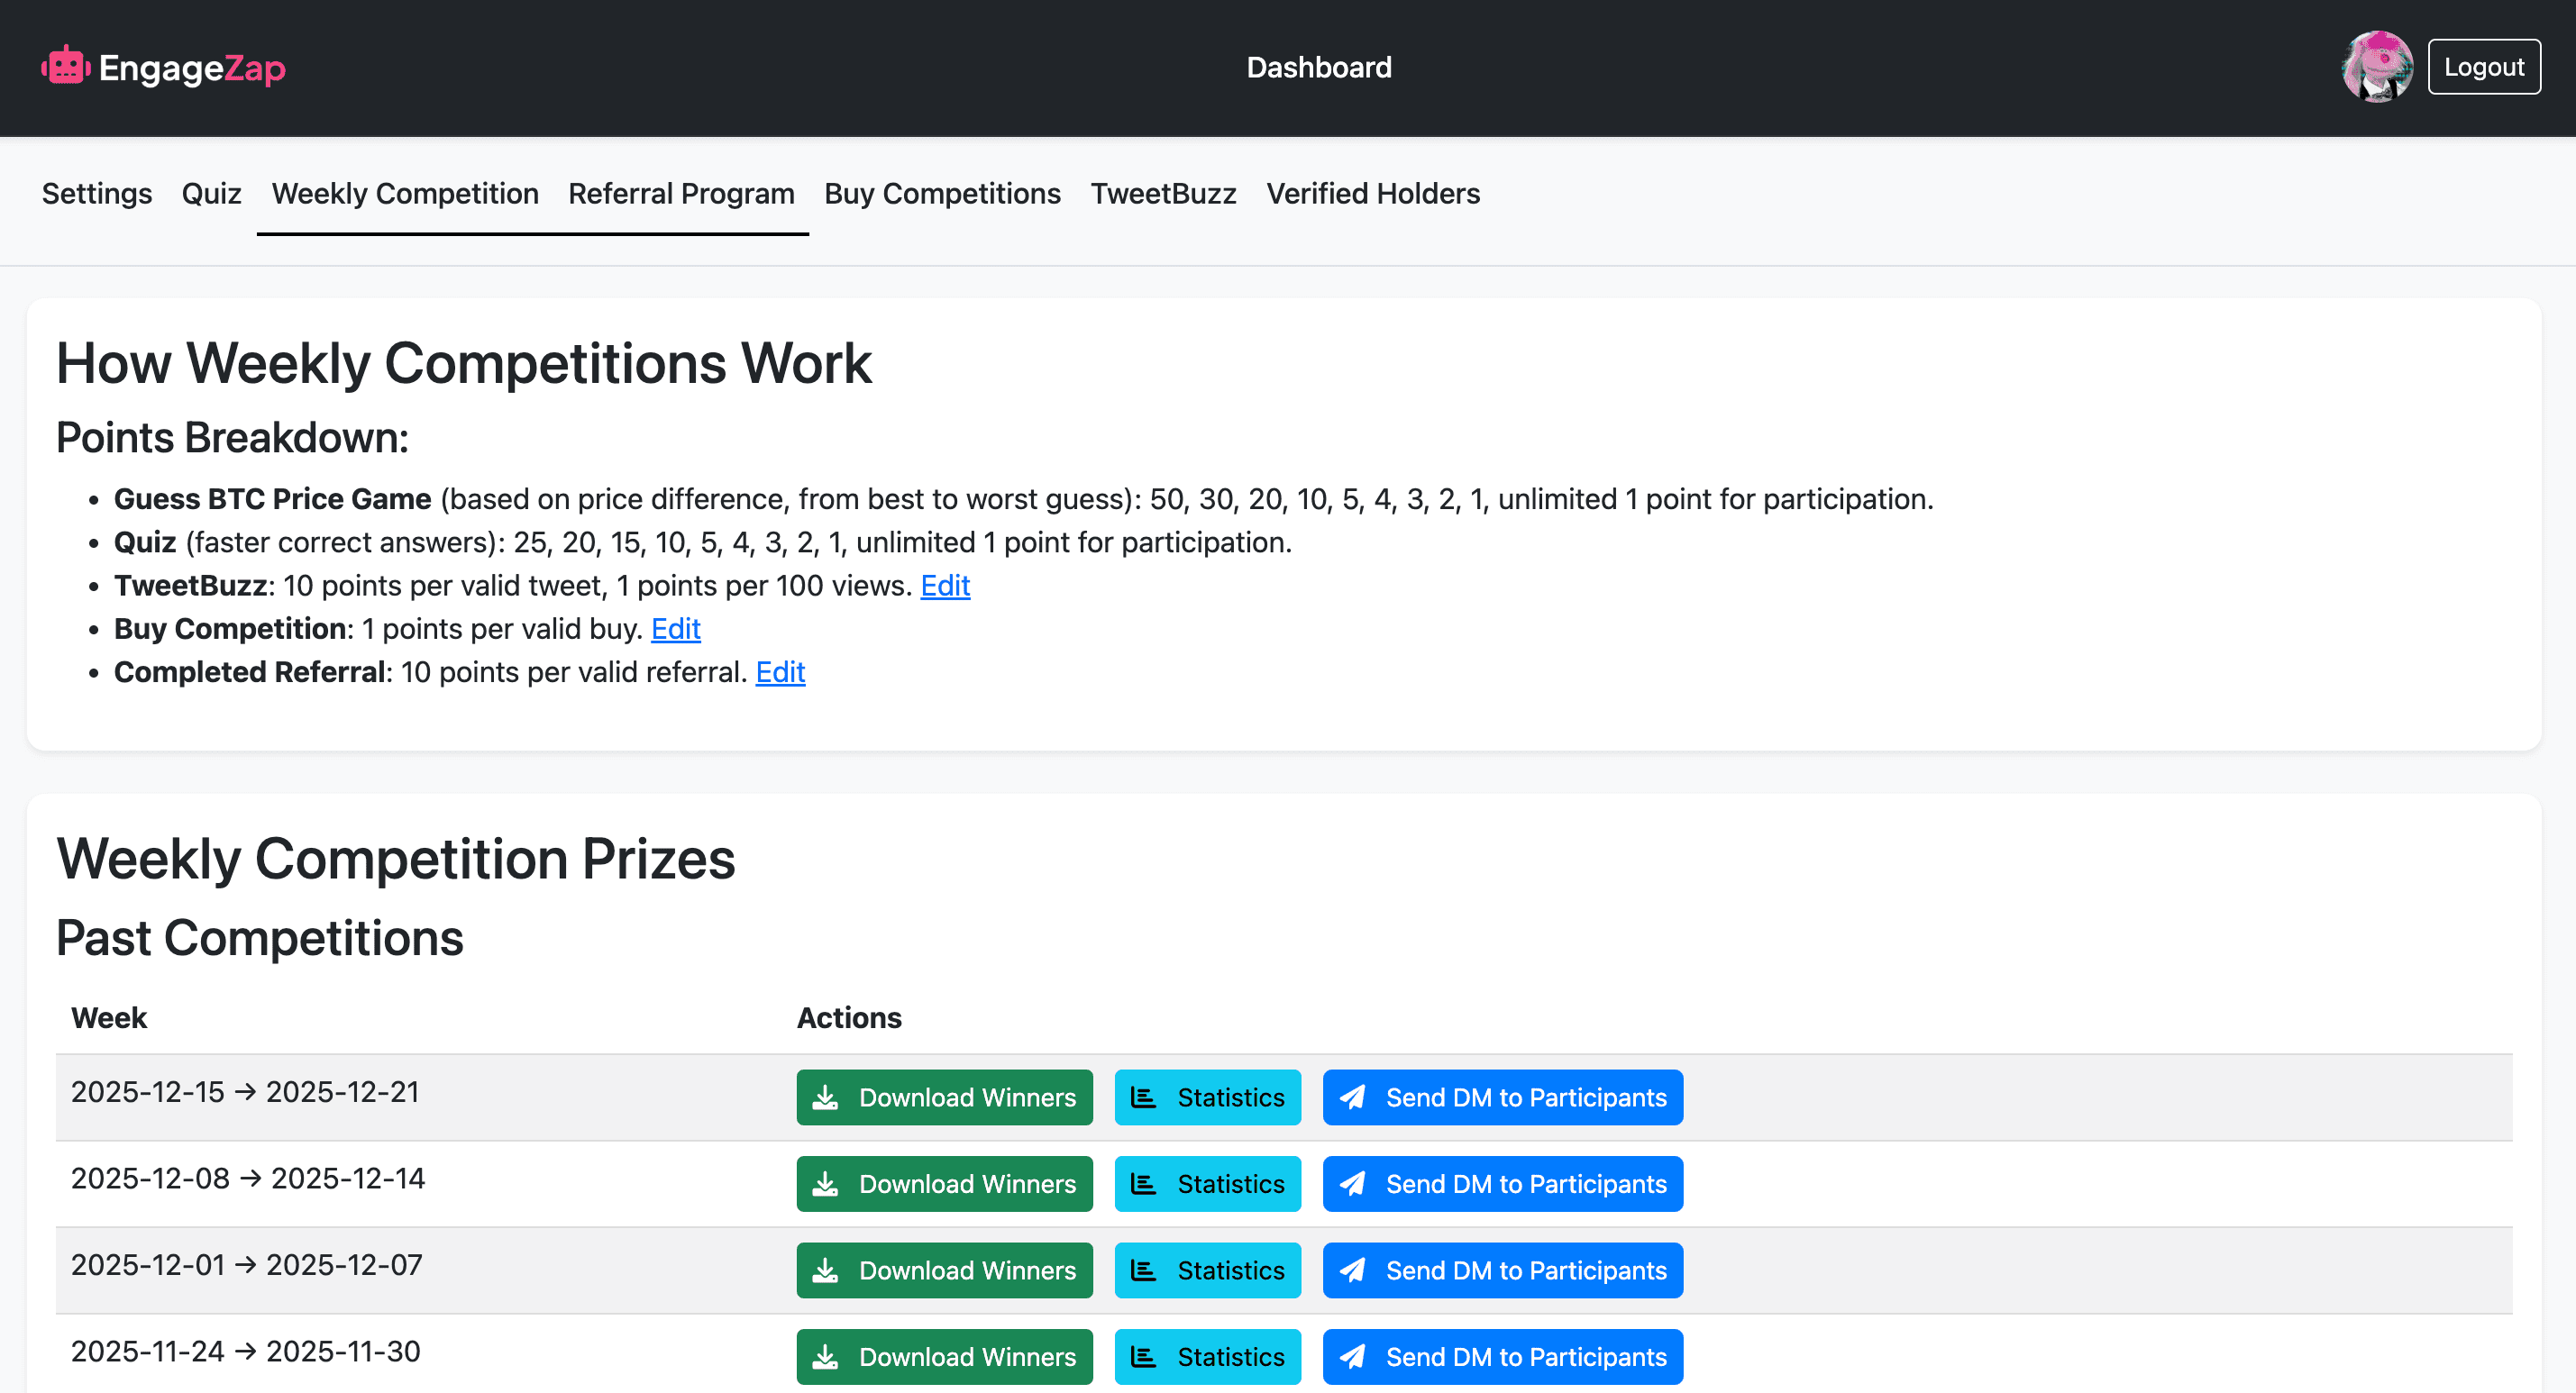Switch to the Quiz tab
Image resolution: width=2576 pixels, height=1393 pixels.
(211, 193)
